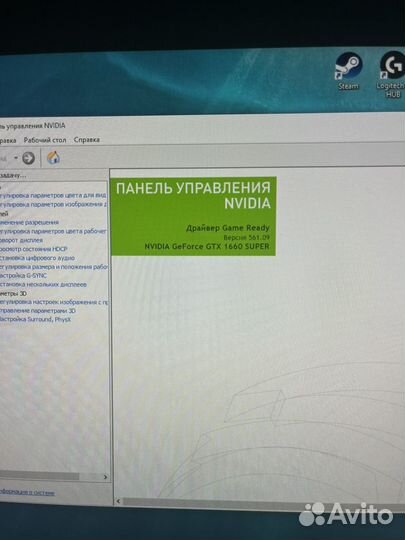Click the Драйвер Game Ready text
Screen dimensions: 405x540
tap(228, 228)
